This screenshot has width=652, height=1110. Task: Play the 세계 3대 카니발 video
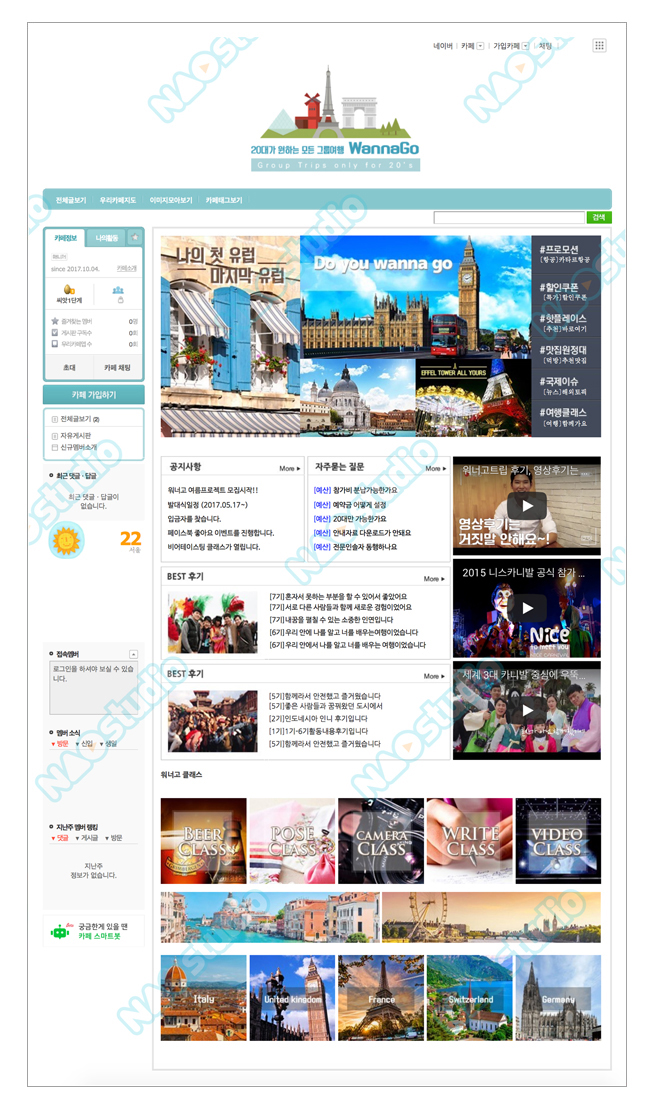[527, 711]
